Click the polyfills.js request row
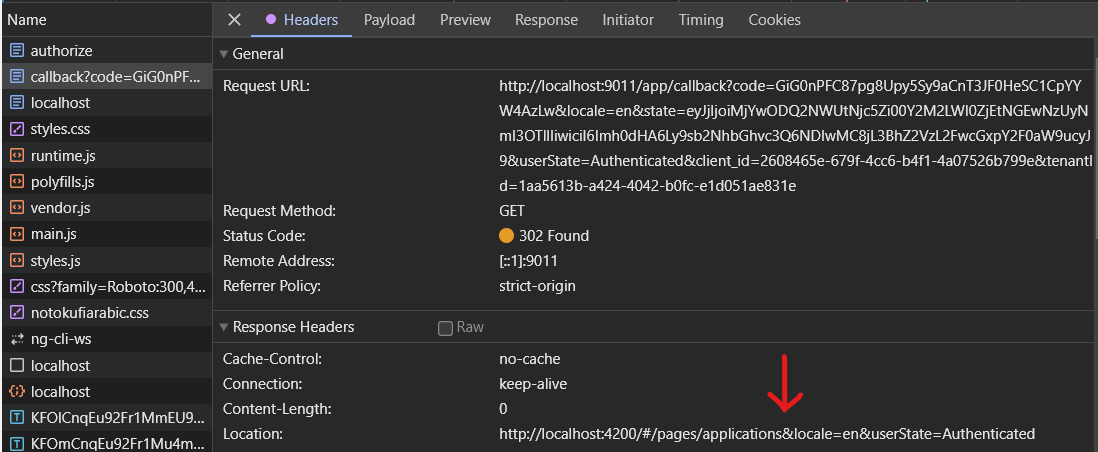The image size is (1098, 452). pos(106,182)
